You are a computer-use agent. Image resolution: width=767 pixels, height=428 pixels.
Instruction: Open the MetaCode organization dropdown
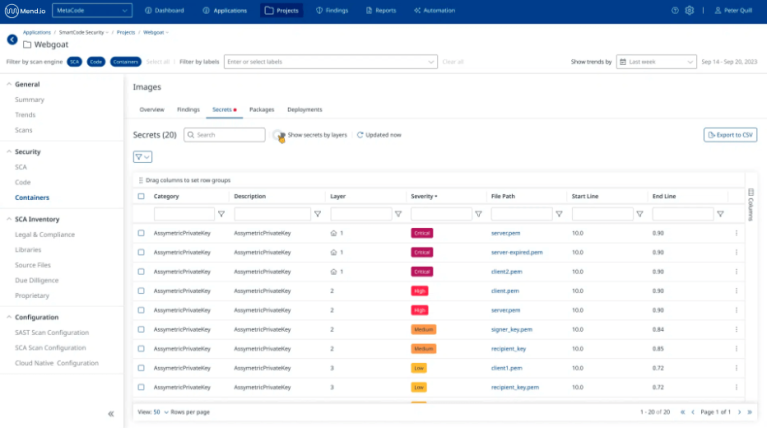click(92, 10)
